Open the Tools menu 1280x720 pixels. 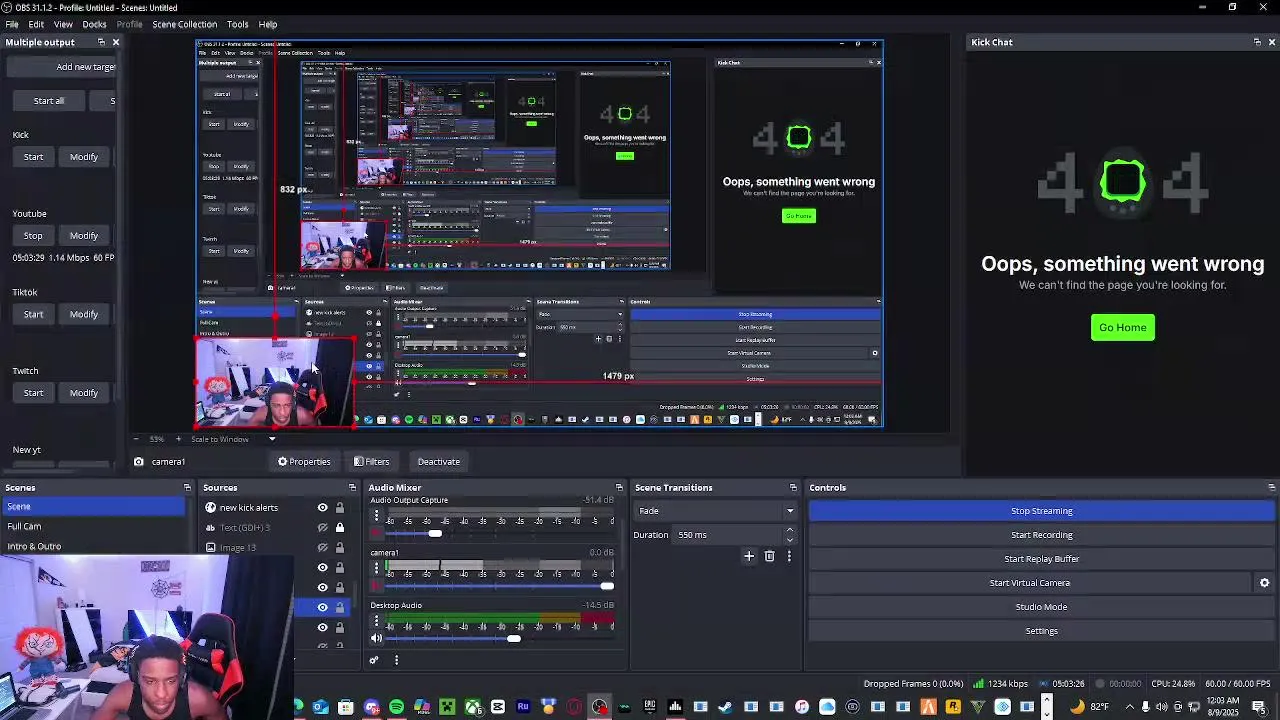point(237,24)
